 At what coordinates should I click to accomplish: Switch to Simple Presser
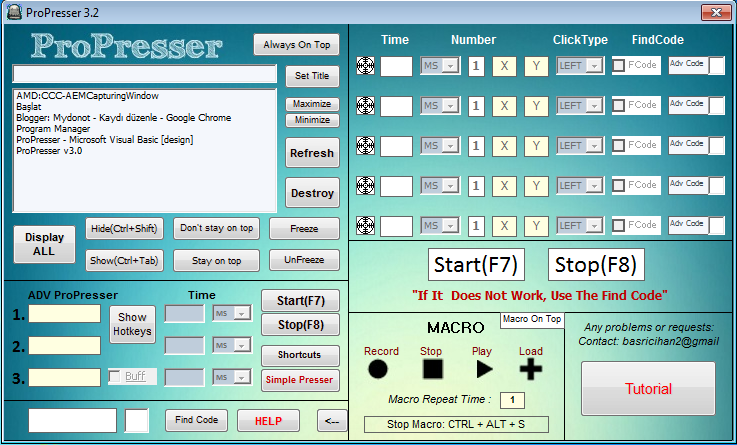pyautogui.click(x=300, y=380)
